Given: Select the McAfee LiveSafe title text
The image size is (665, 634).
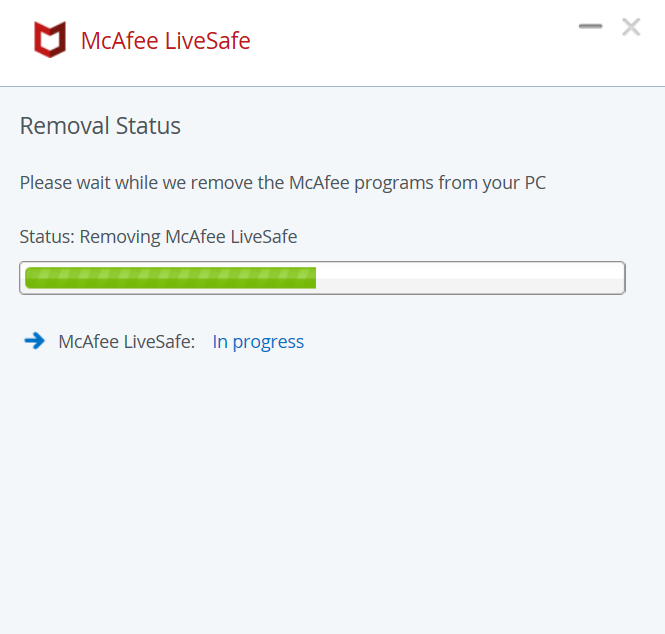Looking at the screenshot, I should pyautogui.click(x=165, y=41).
